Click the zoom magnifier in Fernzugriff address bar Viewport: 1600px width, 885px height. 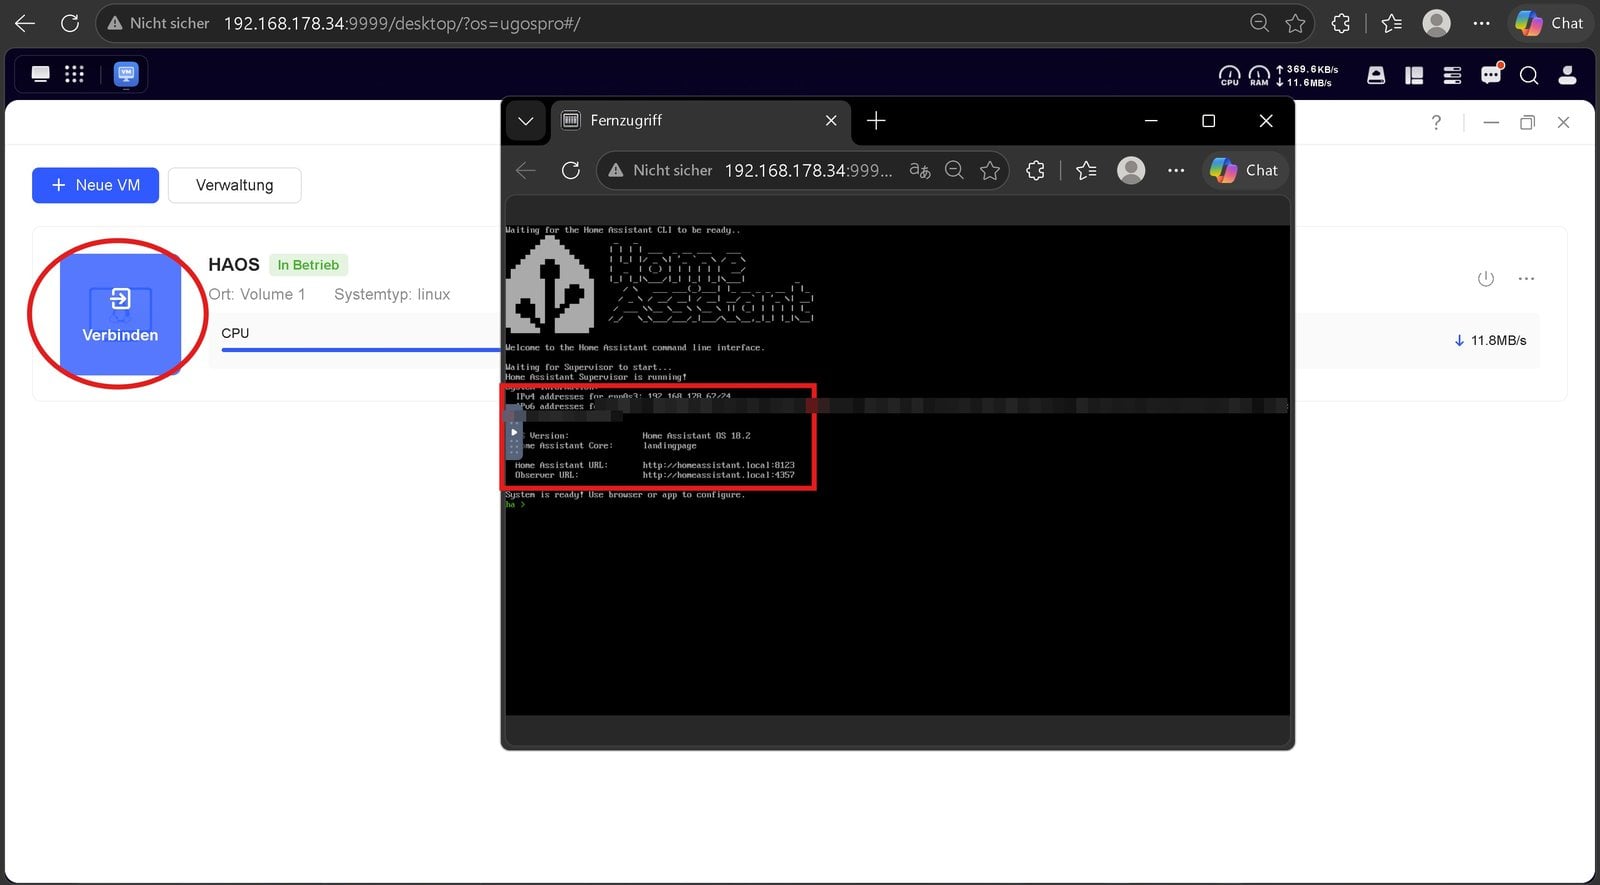point(955,170)
